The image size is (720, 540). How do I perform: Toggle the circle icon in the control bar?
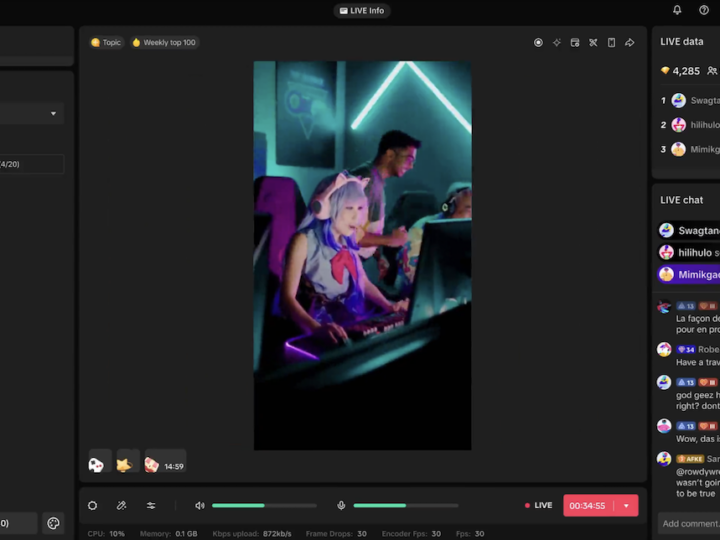click(93, 505)
